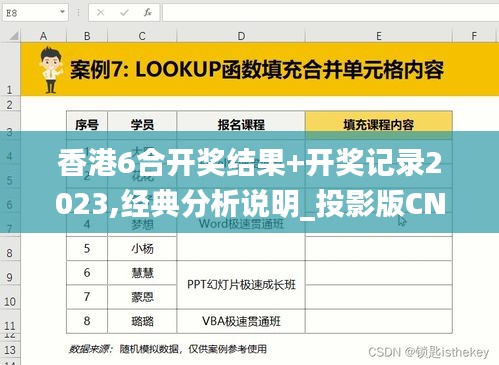Click the student cell 小杨

[x=142, y=249]
